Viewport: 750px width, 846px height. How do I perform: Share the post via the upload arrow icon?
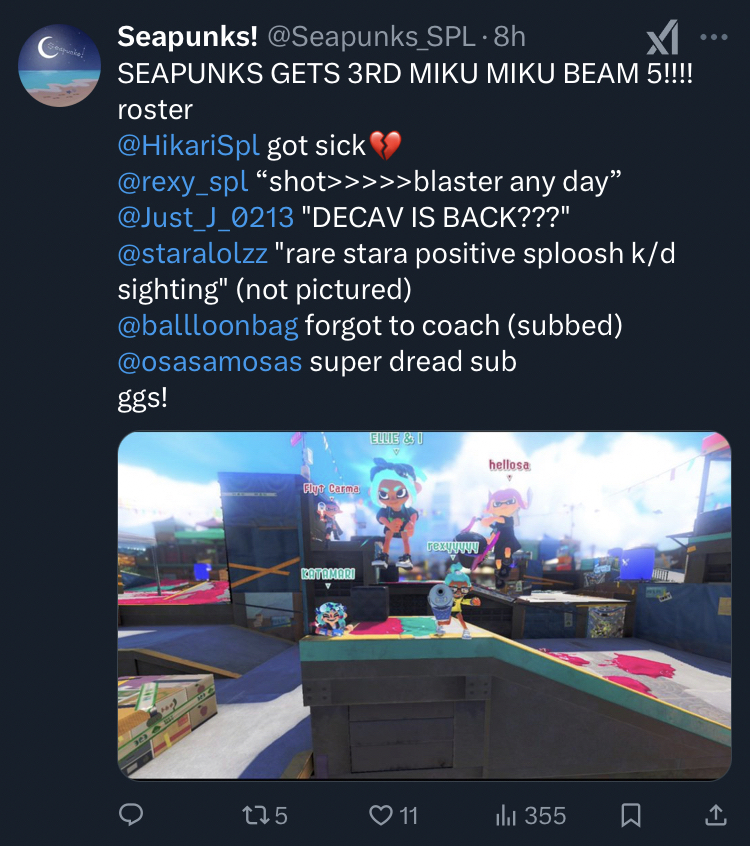point(716,814)
